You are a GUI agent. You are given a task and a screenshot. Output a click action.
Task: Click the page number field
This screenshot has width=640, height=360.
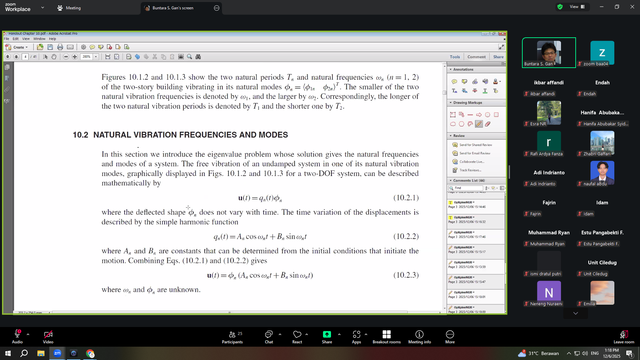pyautogui.click(x=25, y=57)
